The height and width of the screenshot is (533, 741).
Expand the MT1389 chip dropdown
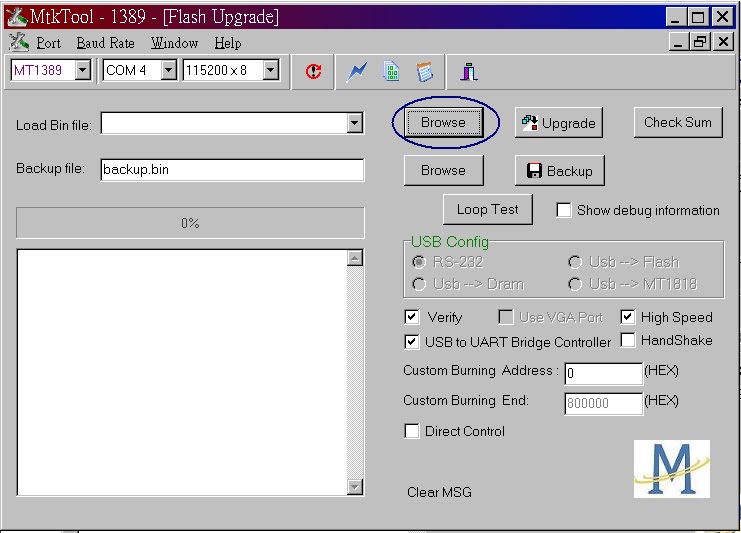coord(83,70)
